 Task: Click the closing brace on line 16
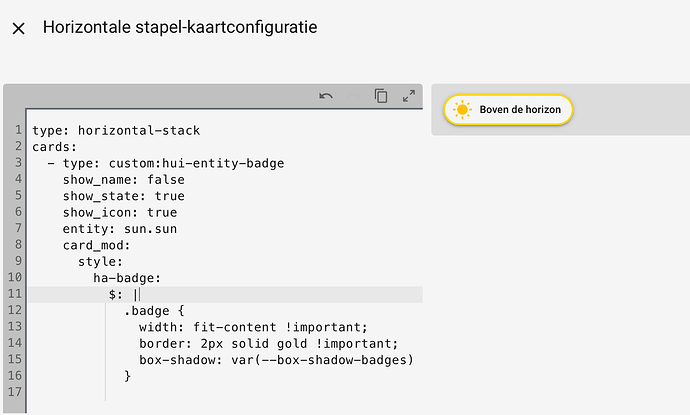[x=128, y=376]
